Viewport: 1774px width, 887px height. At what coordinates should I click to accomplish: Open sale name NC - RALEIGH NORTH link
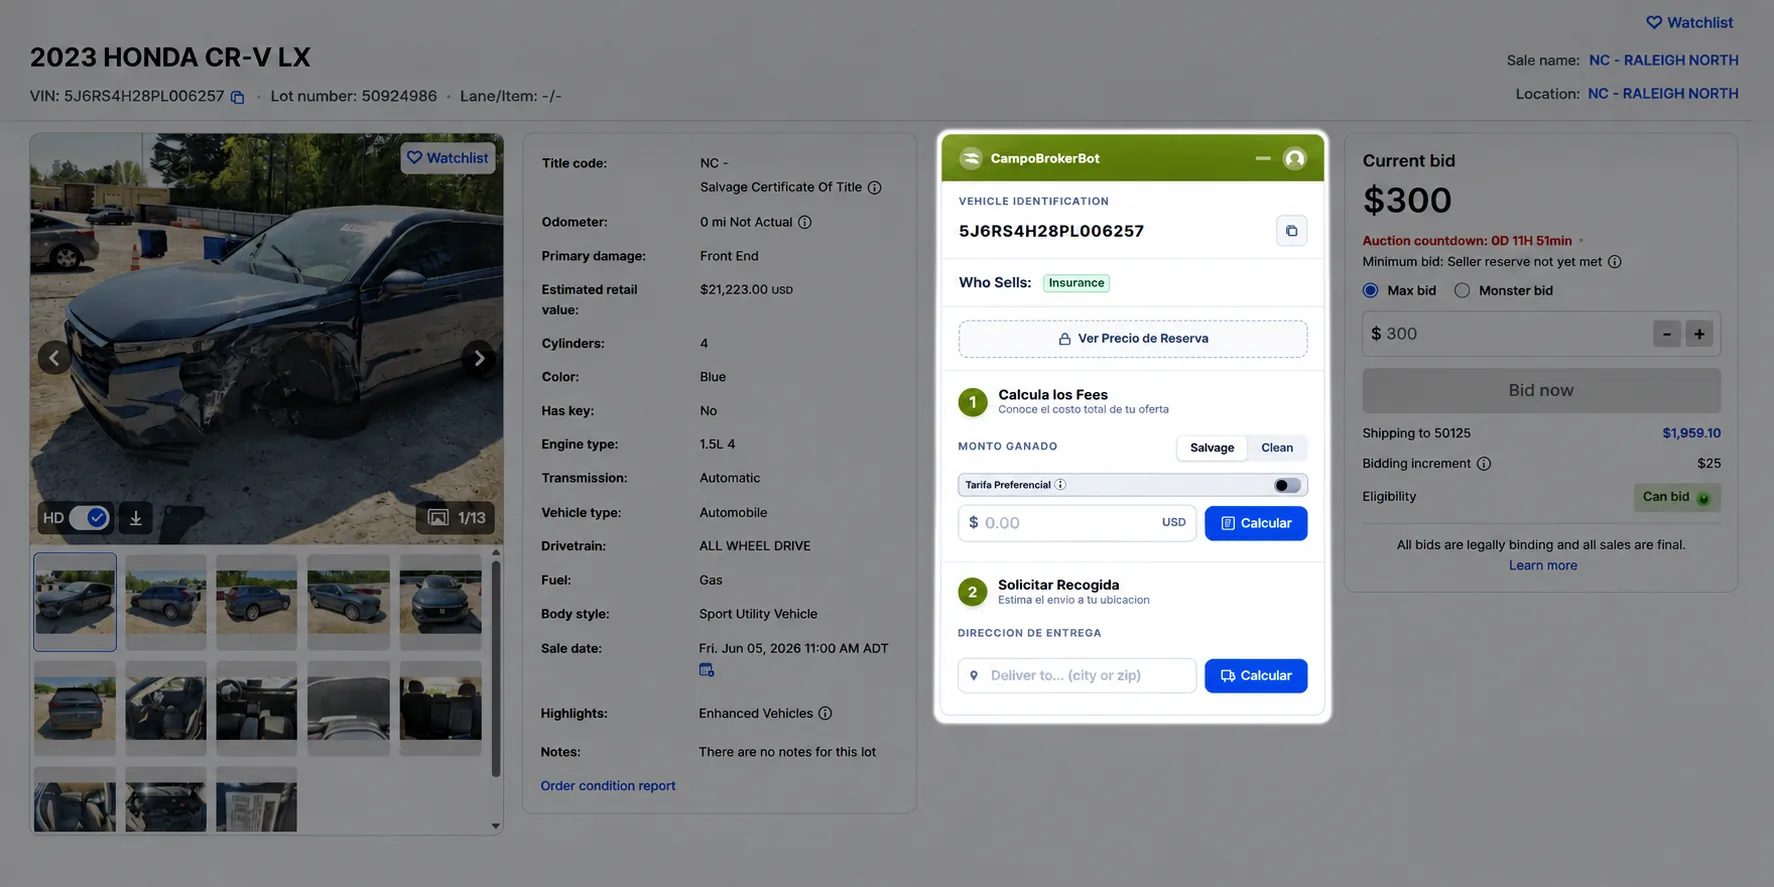pos(1664,60)
